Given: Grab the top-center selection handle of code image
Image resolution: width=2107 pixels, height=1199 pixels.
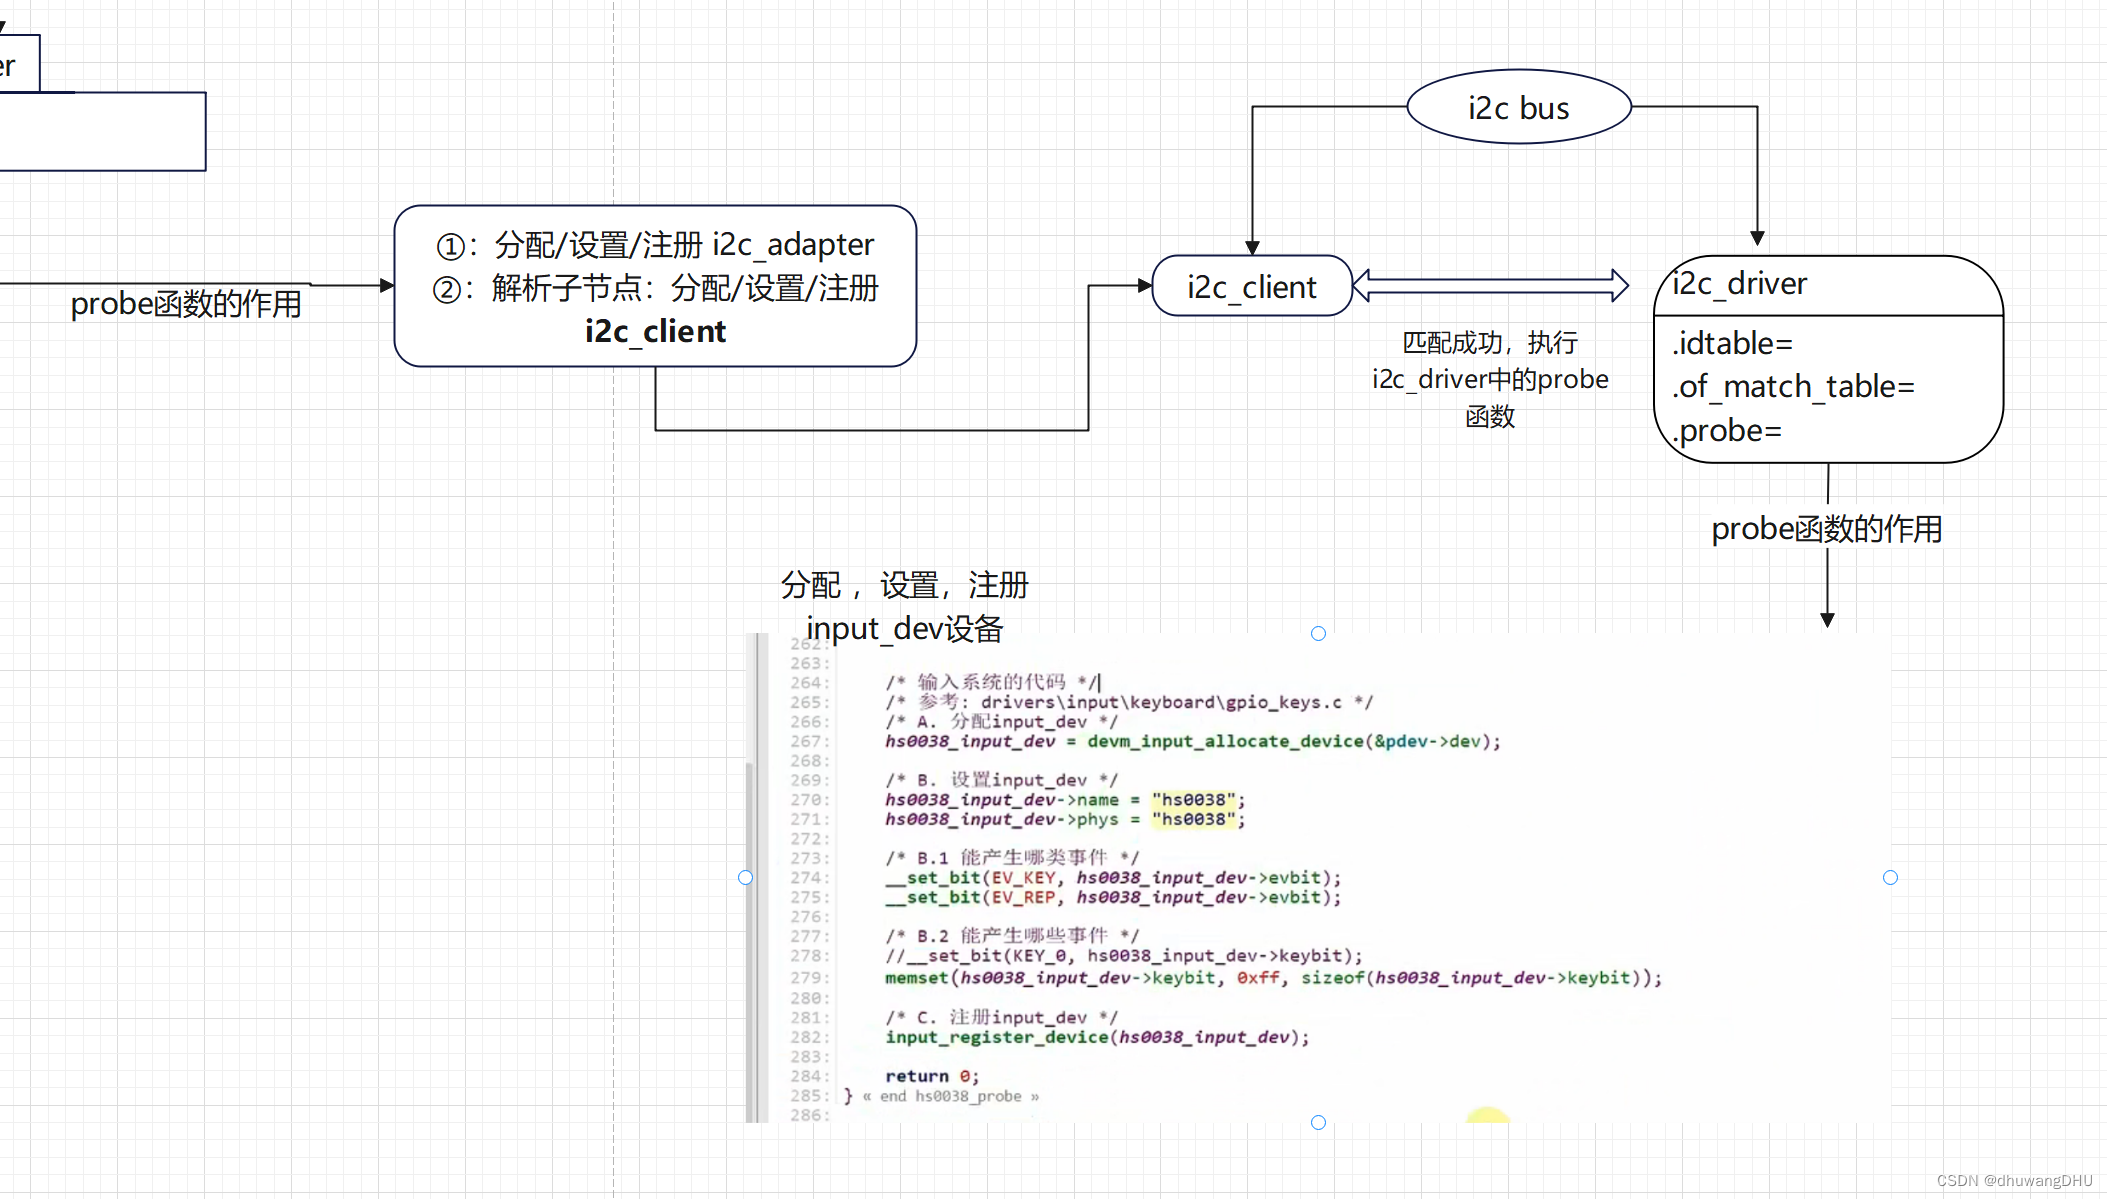Looking at the screenshot, I should [x=1318, y=633].
